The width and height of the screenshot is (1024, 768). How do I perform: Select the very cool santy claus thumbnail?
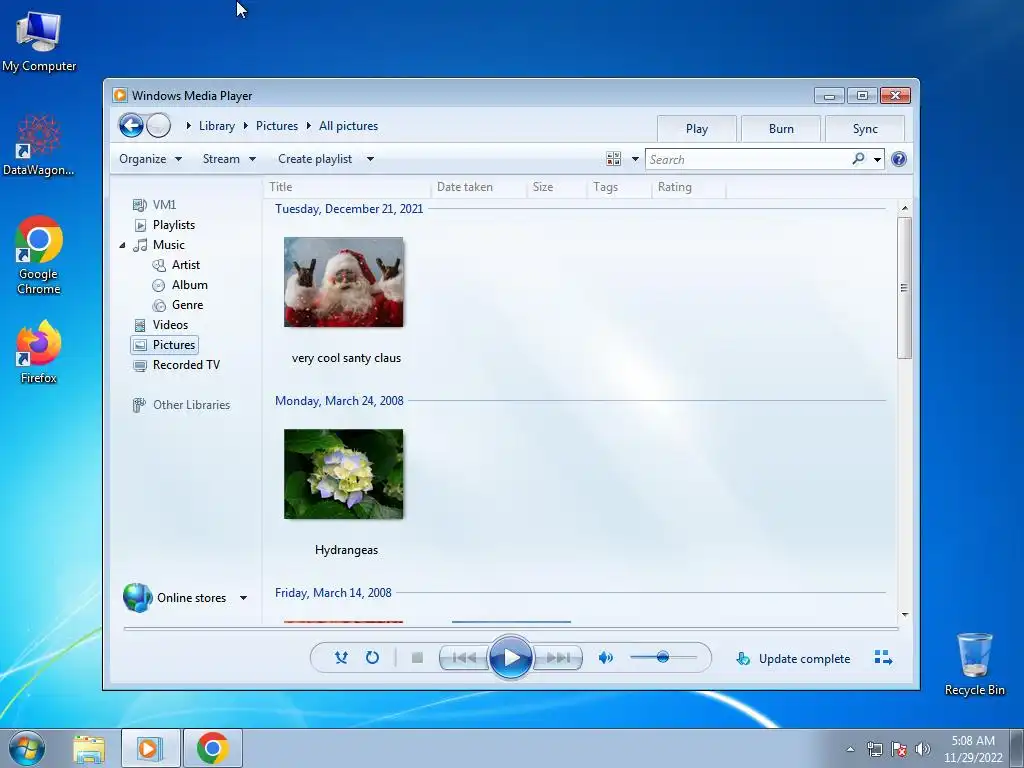(x=344, y=282)
